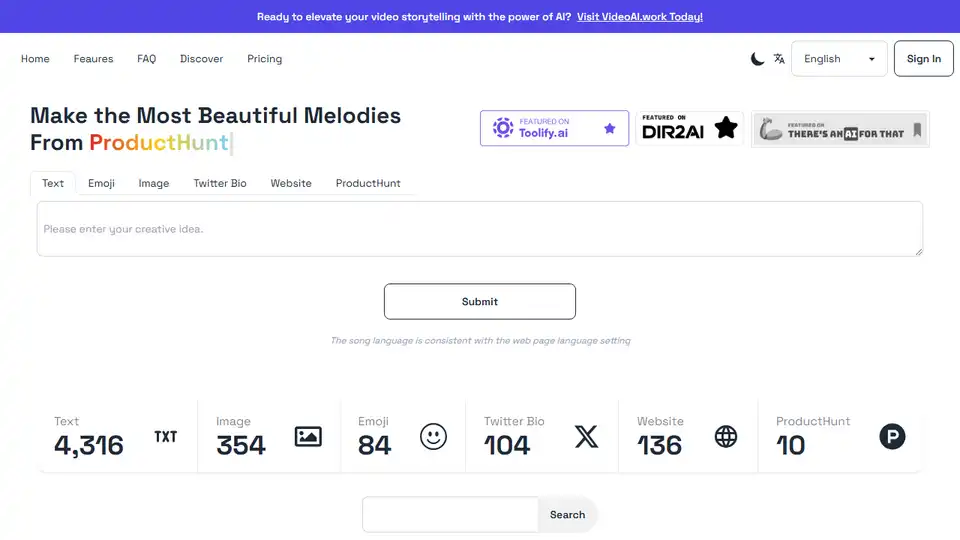Screen dimensions: 960x540
Task: Open the English language dropdown
Action: click(839, 59)
